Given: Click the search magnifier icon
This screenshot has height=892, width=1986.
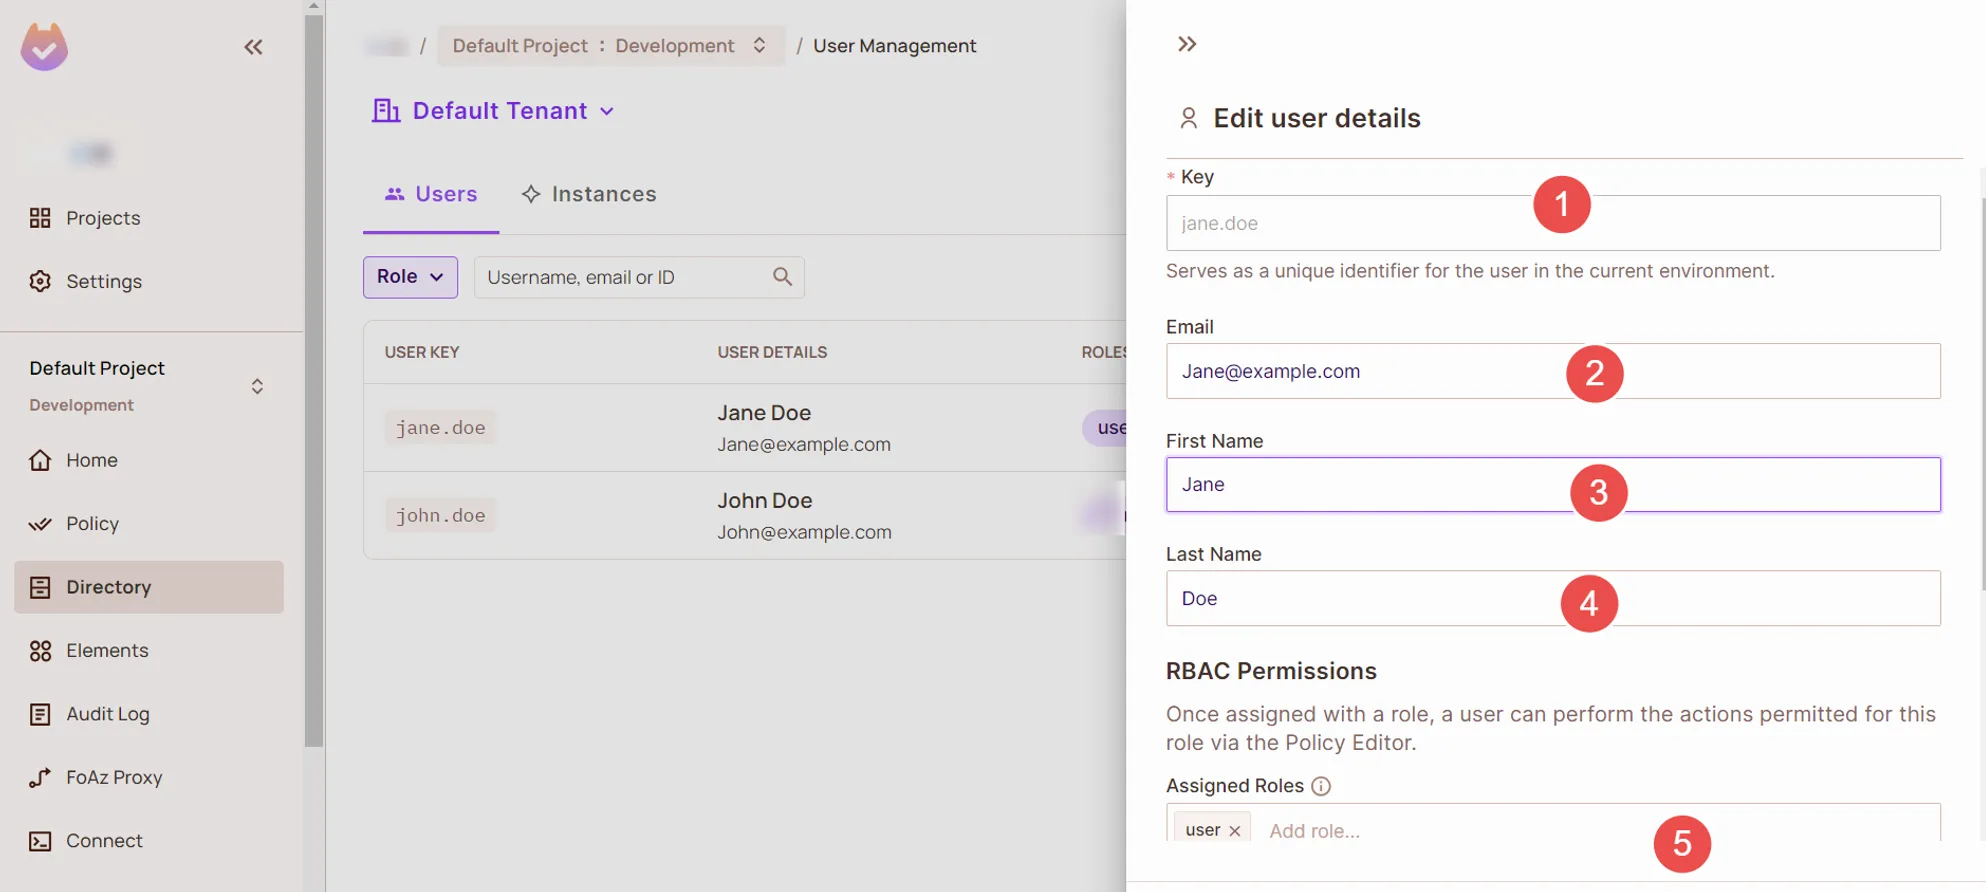Looking at the screenshot, I should point(782,277).
